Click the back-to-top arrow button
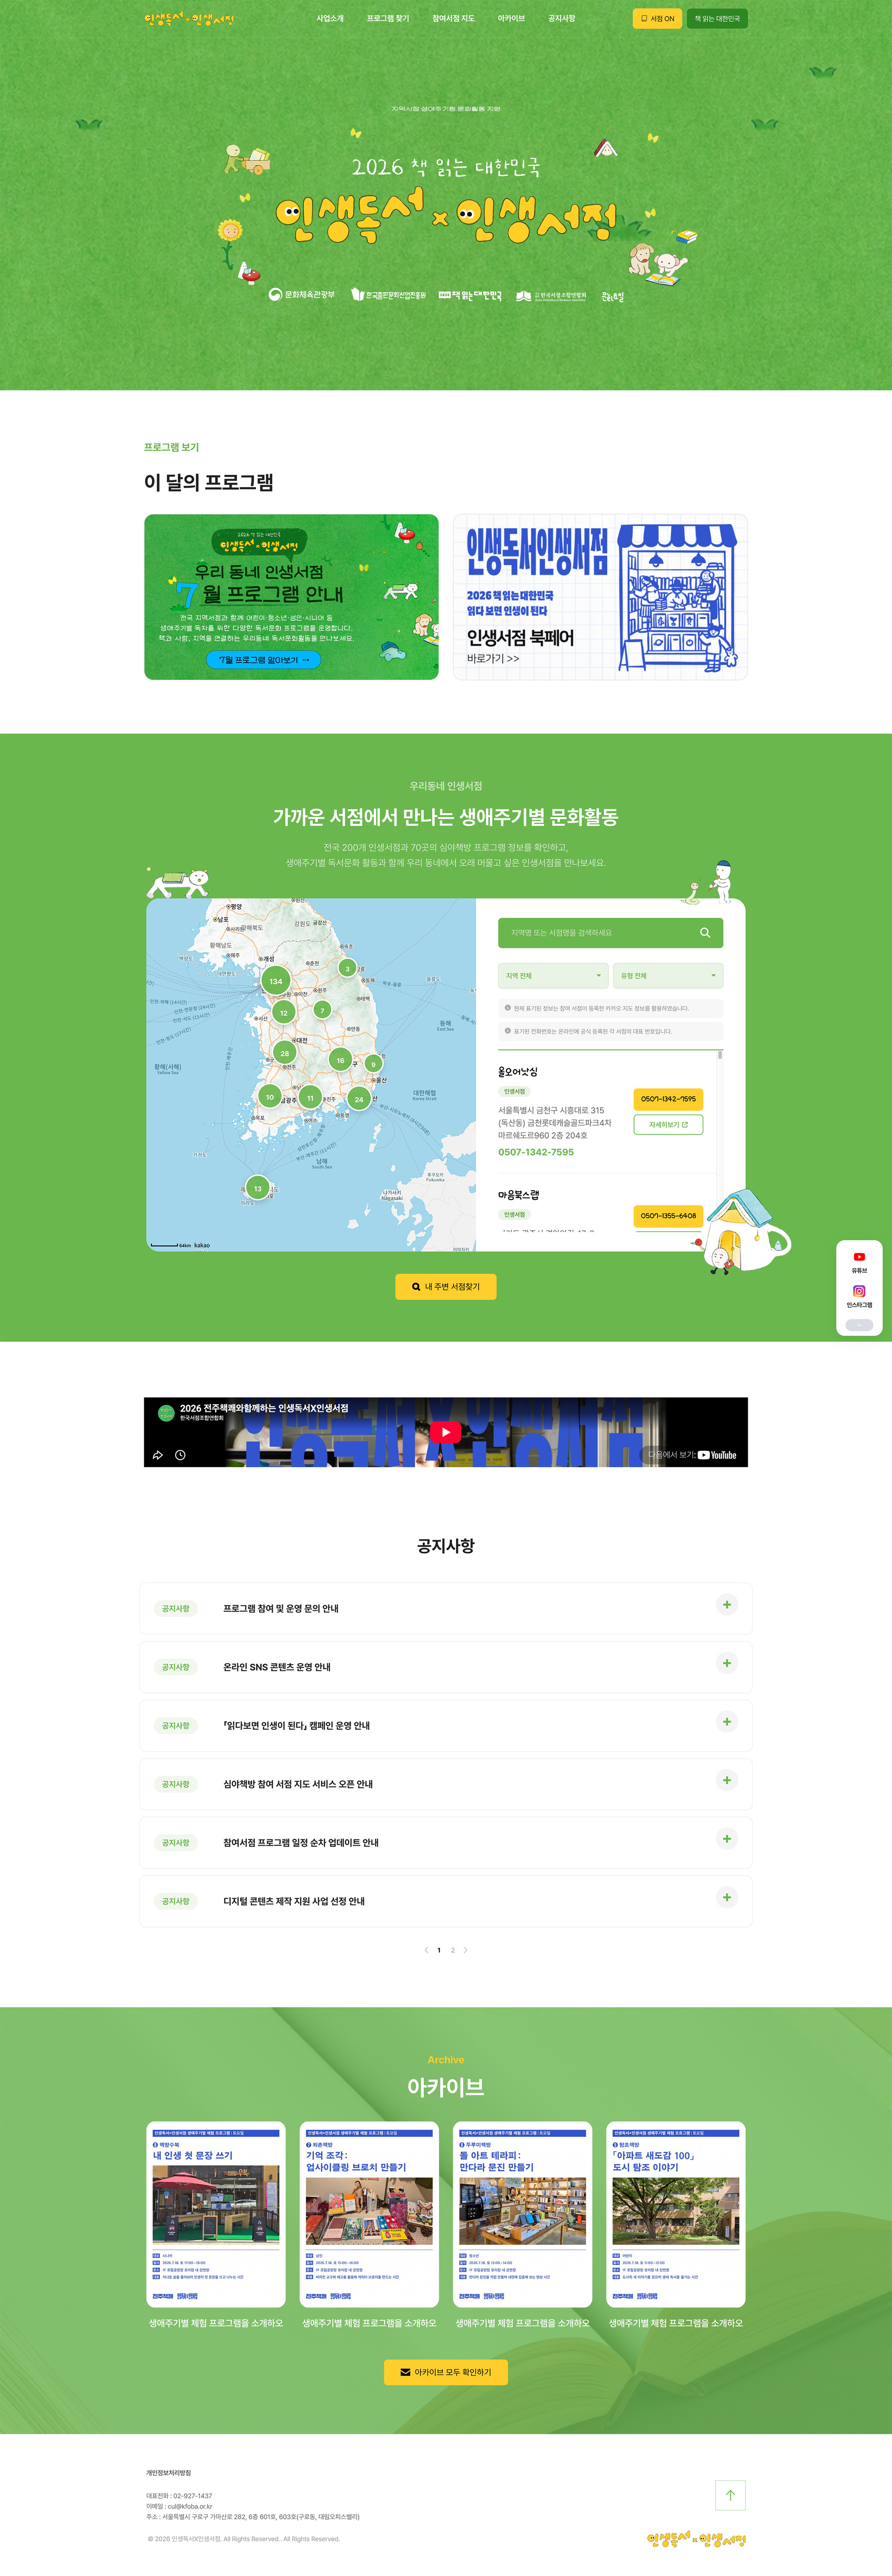 [x=730, y=2495]
